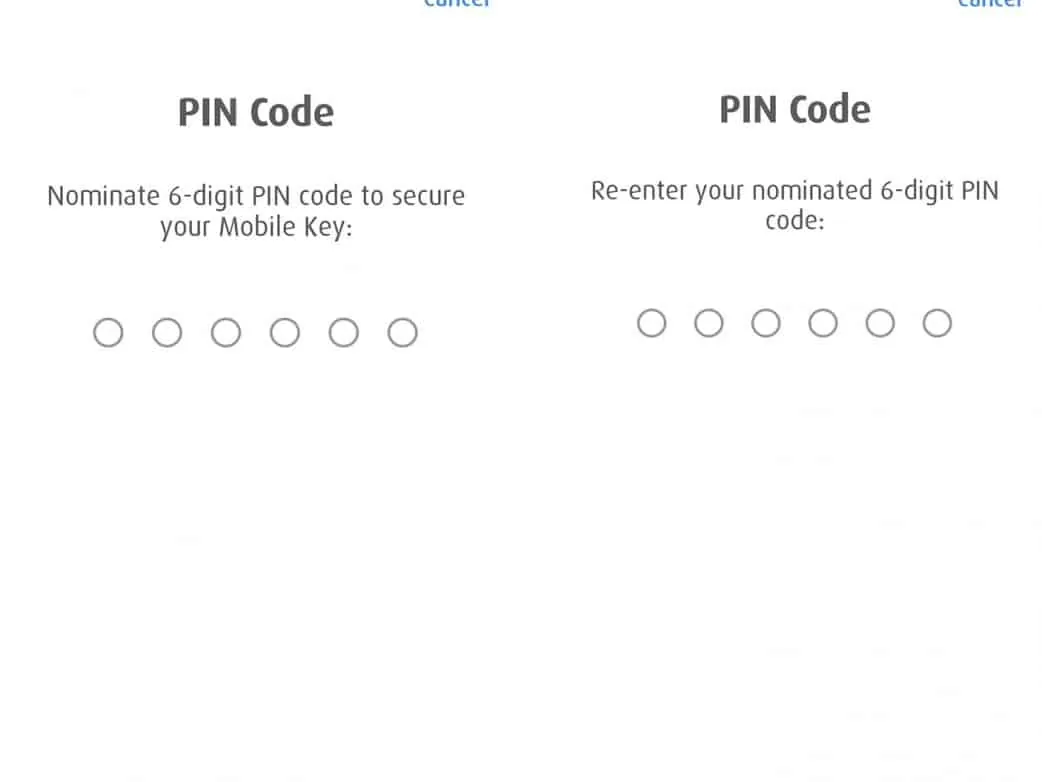Cancel the Nominate PIN code screen

point(457,3)
